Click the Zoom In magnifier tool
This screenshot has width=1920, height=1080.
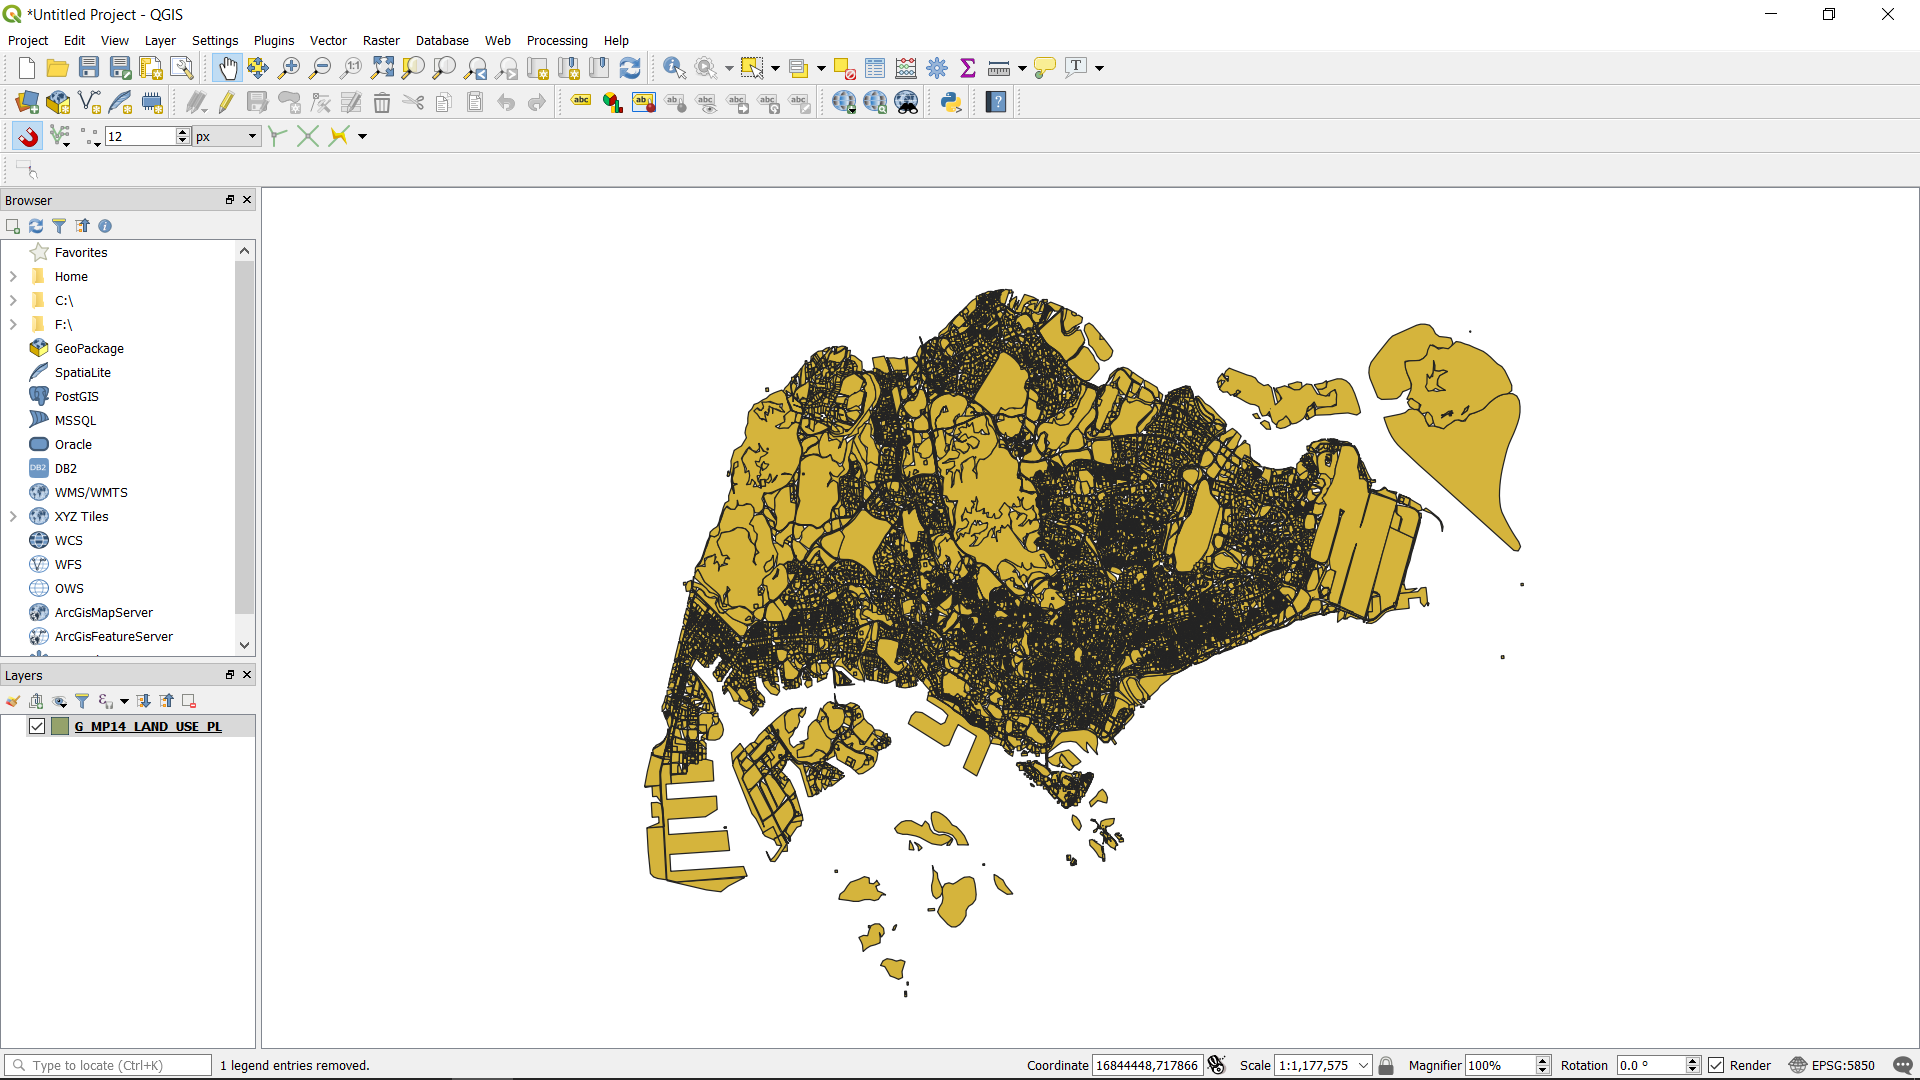289,68
